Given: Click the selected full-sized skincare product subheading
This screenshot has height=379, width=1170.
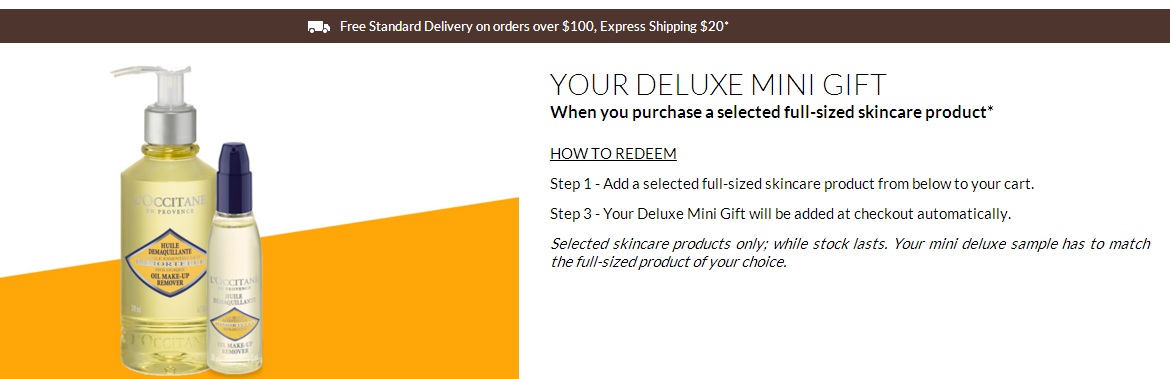Looking at the screenshot, I should pos(772,113).
